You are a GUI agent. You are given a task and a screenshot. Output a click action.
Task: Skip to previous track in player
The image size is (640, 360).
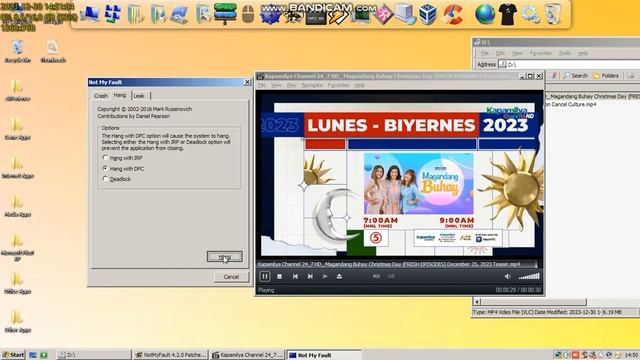(x=295, y=276)
